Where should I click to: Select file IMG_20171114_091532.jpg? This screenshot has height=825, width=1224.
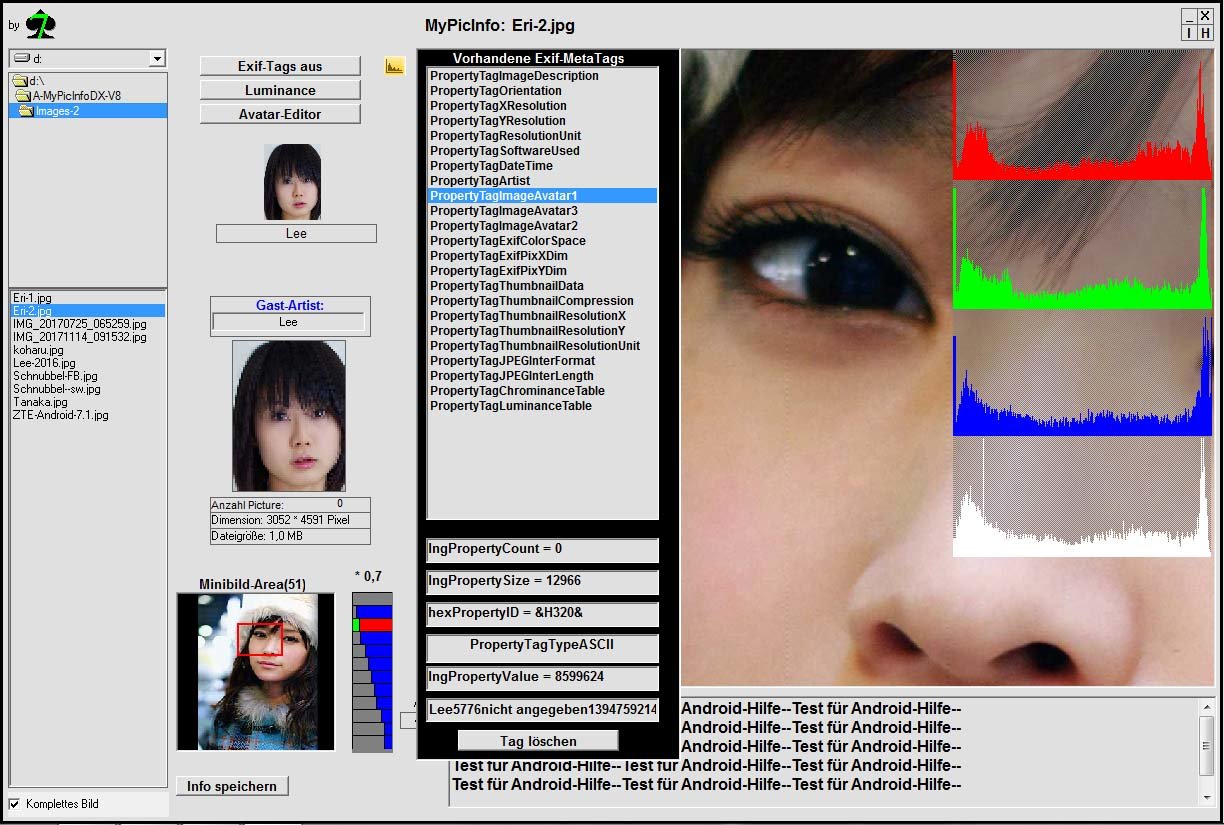click(x=79, y=337)
